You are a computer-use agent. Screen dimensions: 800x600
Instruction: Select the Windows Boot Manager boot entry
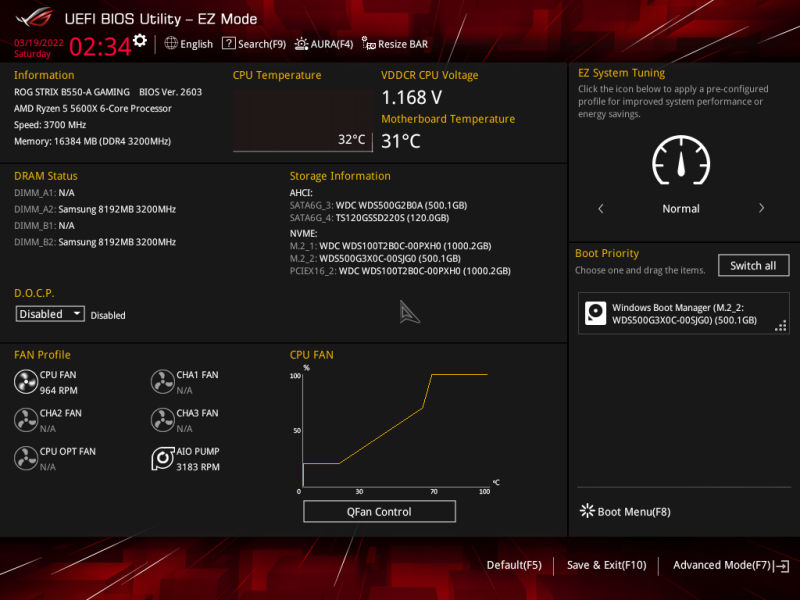683,314
